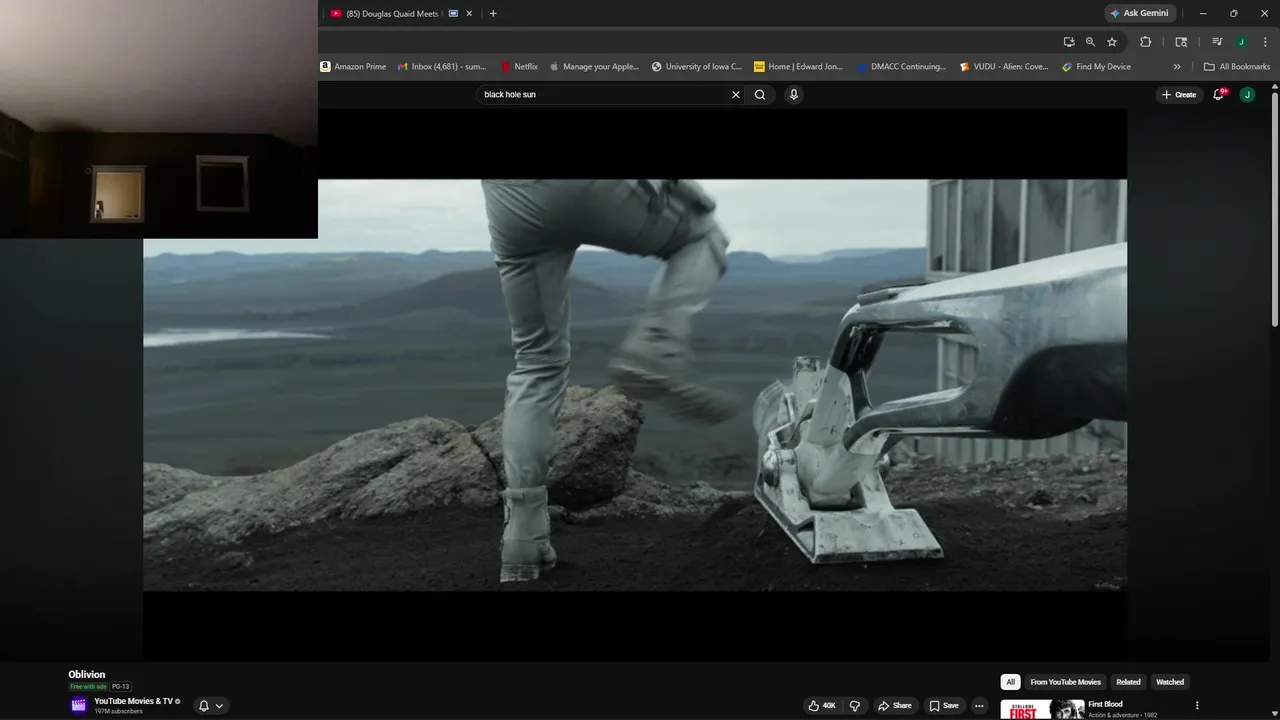The width and height of the screenshot is (1280, 720).
Task: Click the PG-13 rating badge
Action: click(121, 687)
